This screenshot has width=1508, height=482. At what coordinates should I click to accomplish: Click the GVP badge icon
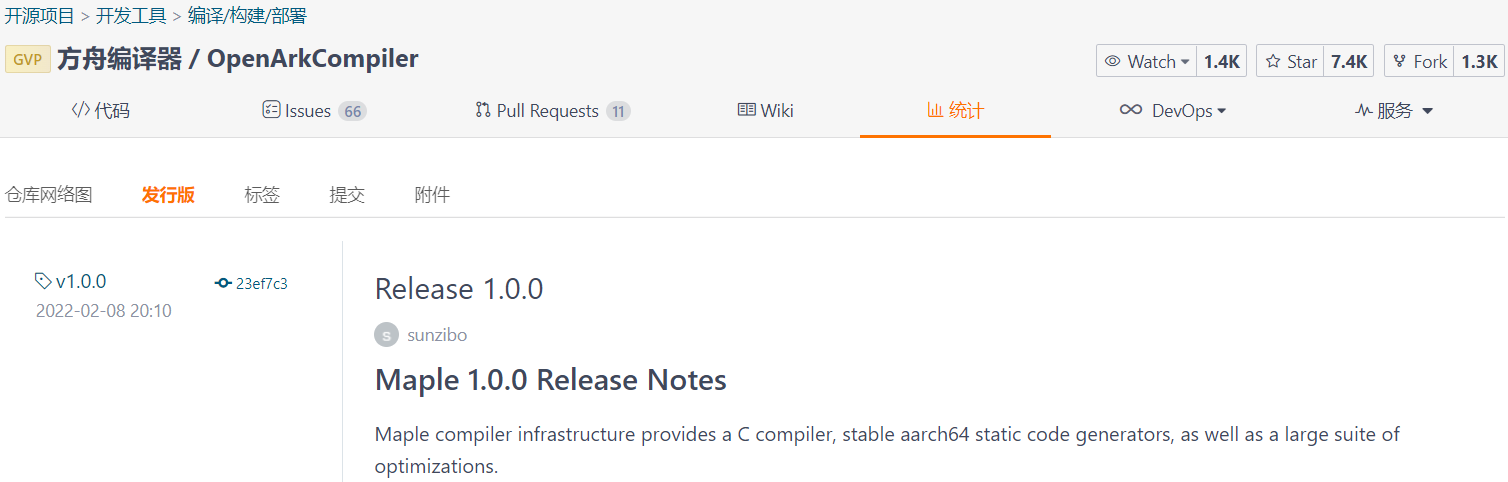tap(27, 60)
